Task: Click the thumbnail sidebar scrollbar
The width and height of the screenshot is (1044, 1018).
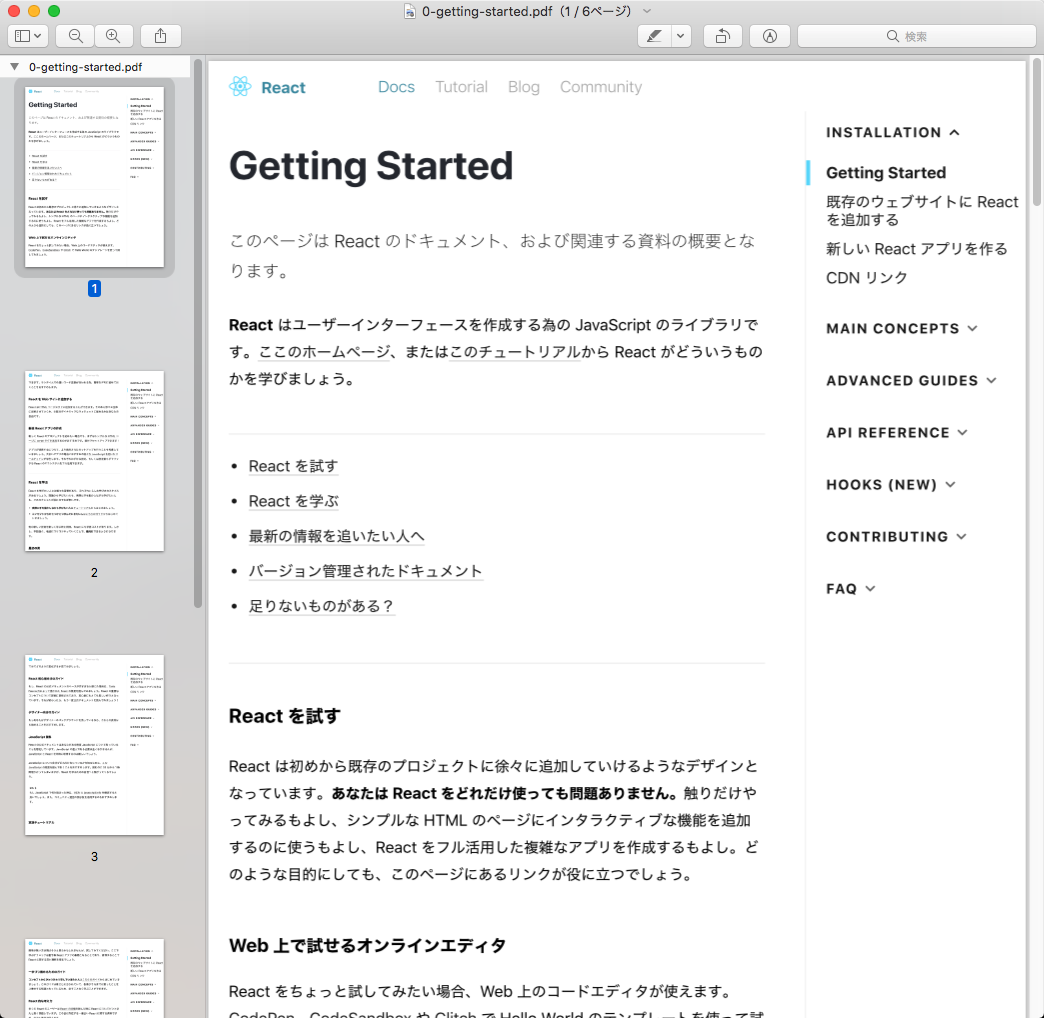Action: (198, 333)
